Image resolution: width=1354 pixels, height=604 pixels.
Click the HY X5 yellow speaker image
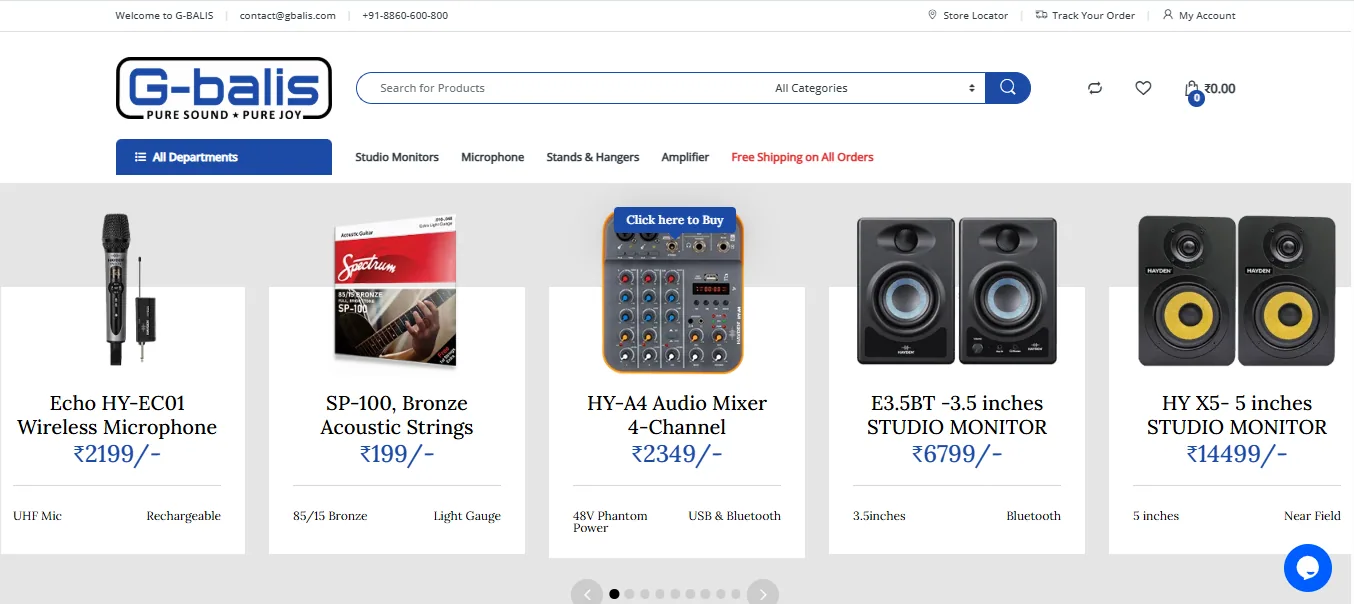click(x=1236, y=290)
